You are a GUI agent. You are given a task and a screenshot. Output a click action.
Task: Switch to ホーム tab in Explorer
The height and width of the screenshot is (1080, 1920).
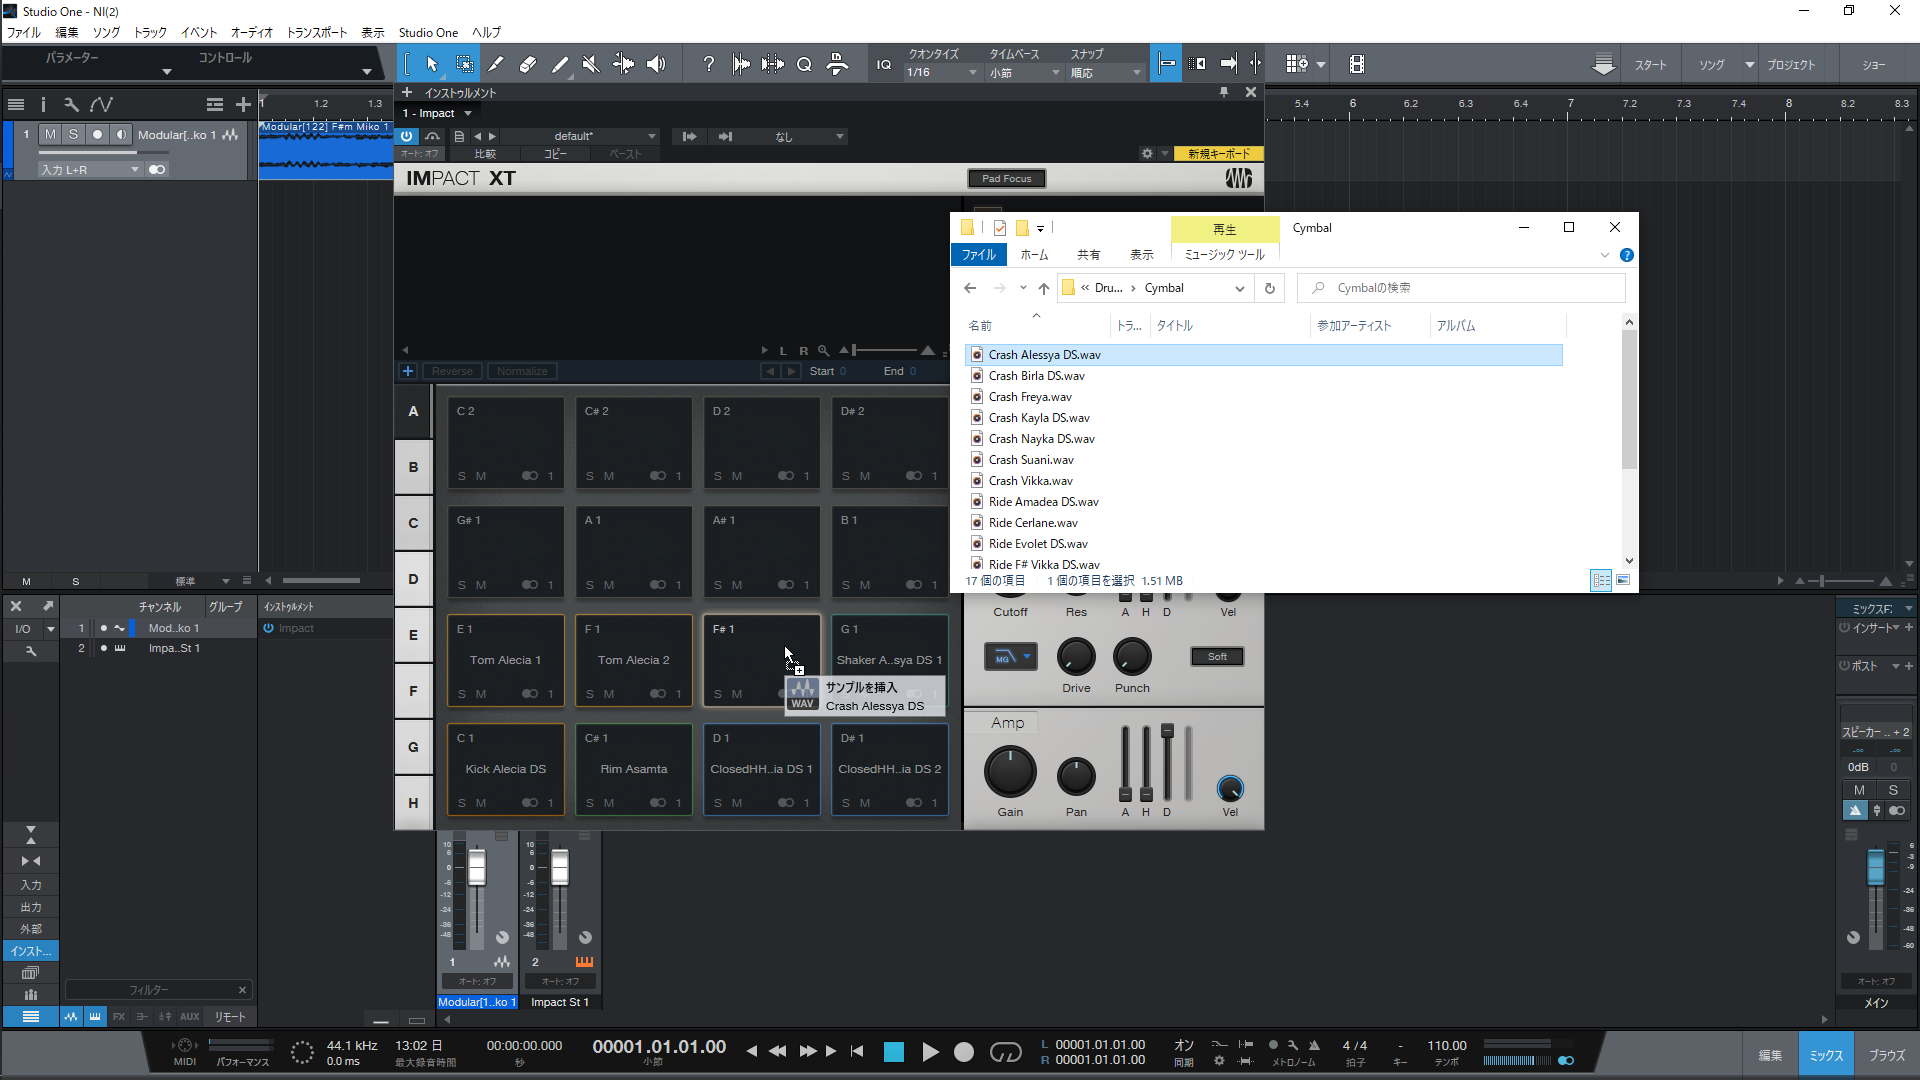[x=1034, y=255]
